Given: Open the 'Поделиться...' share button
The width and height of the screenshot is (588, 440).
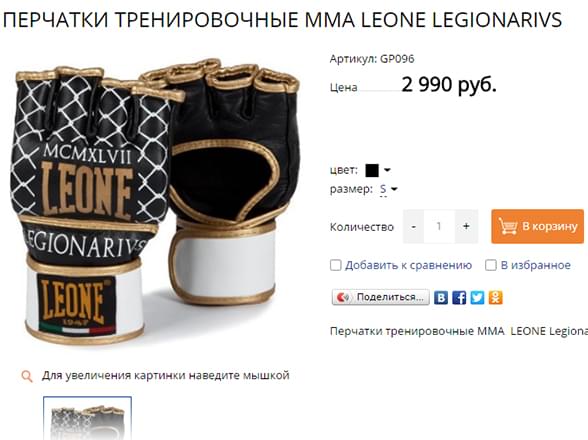Looking at the screenshot, I should [x=381, y=297].
